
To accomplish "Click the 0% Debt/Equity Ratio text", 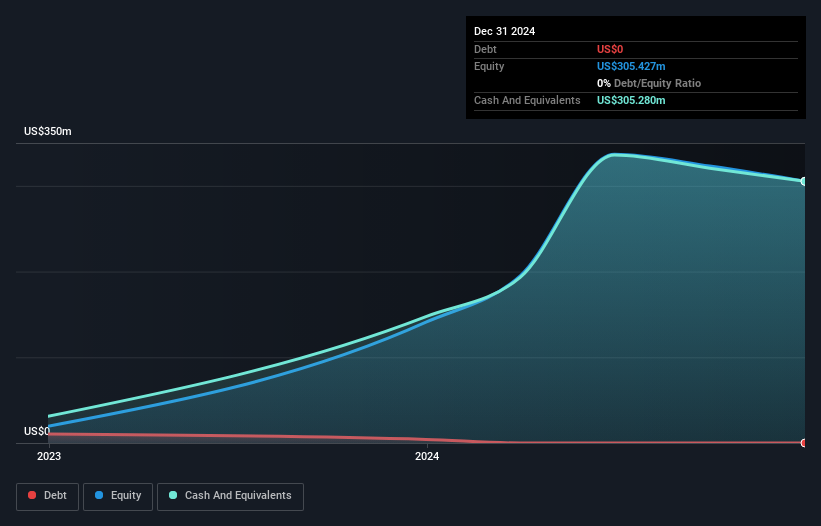I will click(x=649, y=83).
